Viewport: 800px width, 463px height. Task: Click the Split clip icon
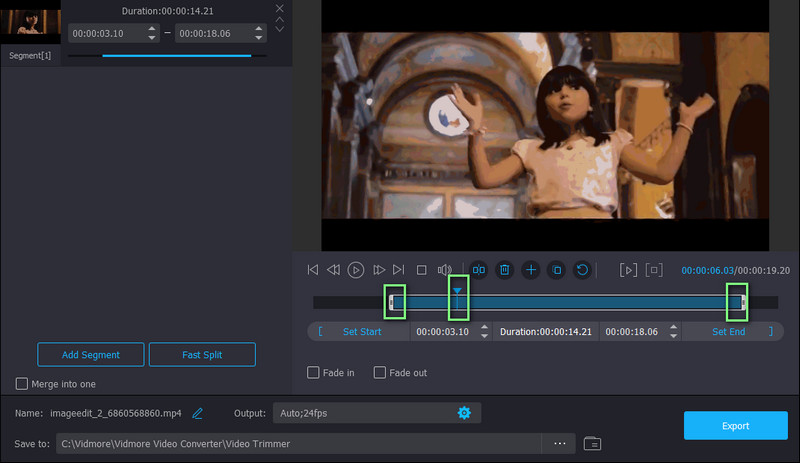(479, 270)
